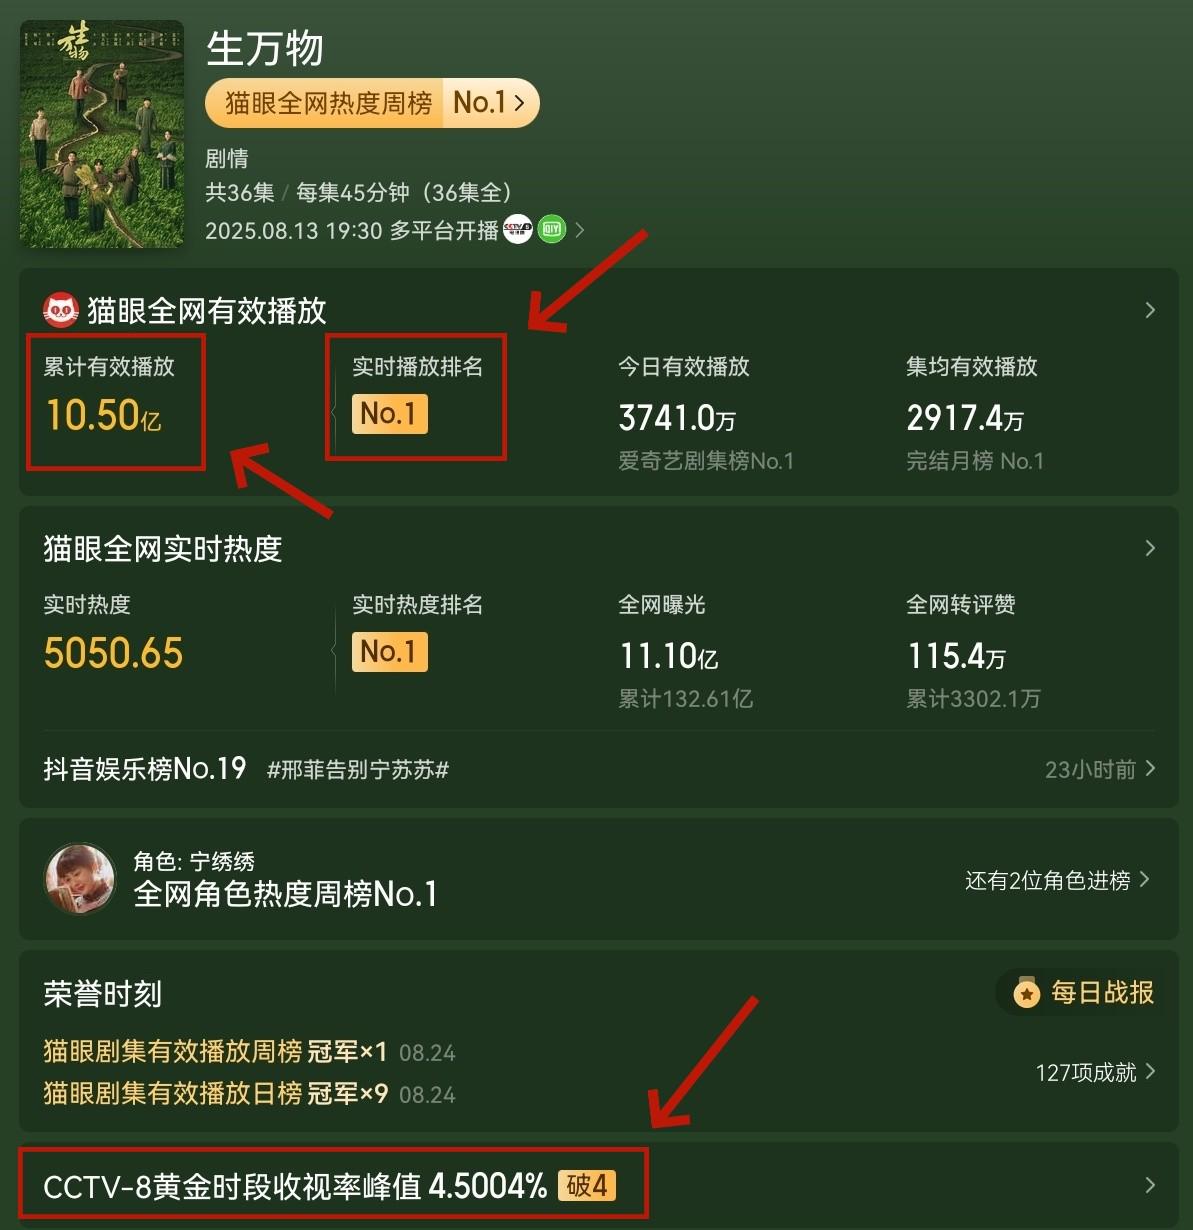
Task: Expand the multi-platform broadcast chevron
Action: point(580,230)
